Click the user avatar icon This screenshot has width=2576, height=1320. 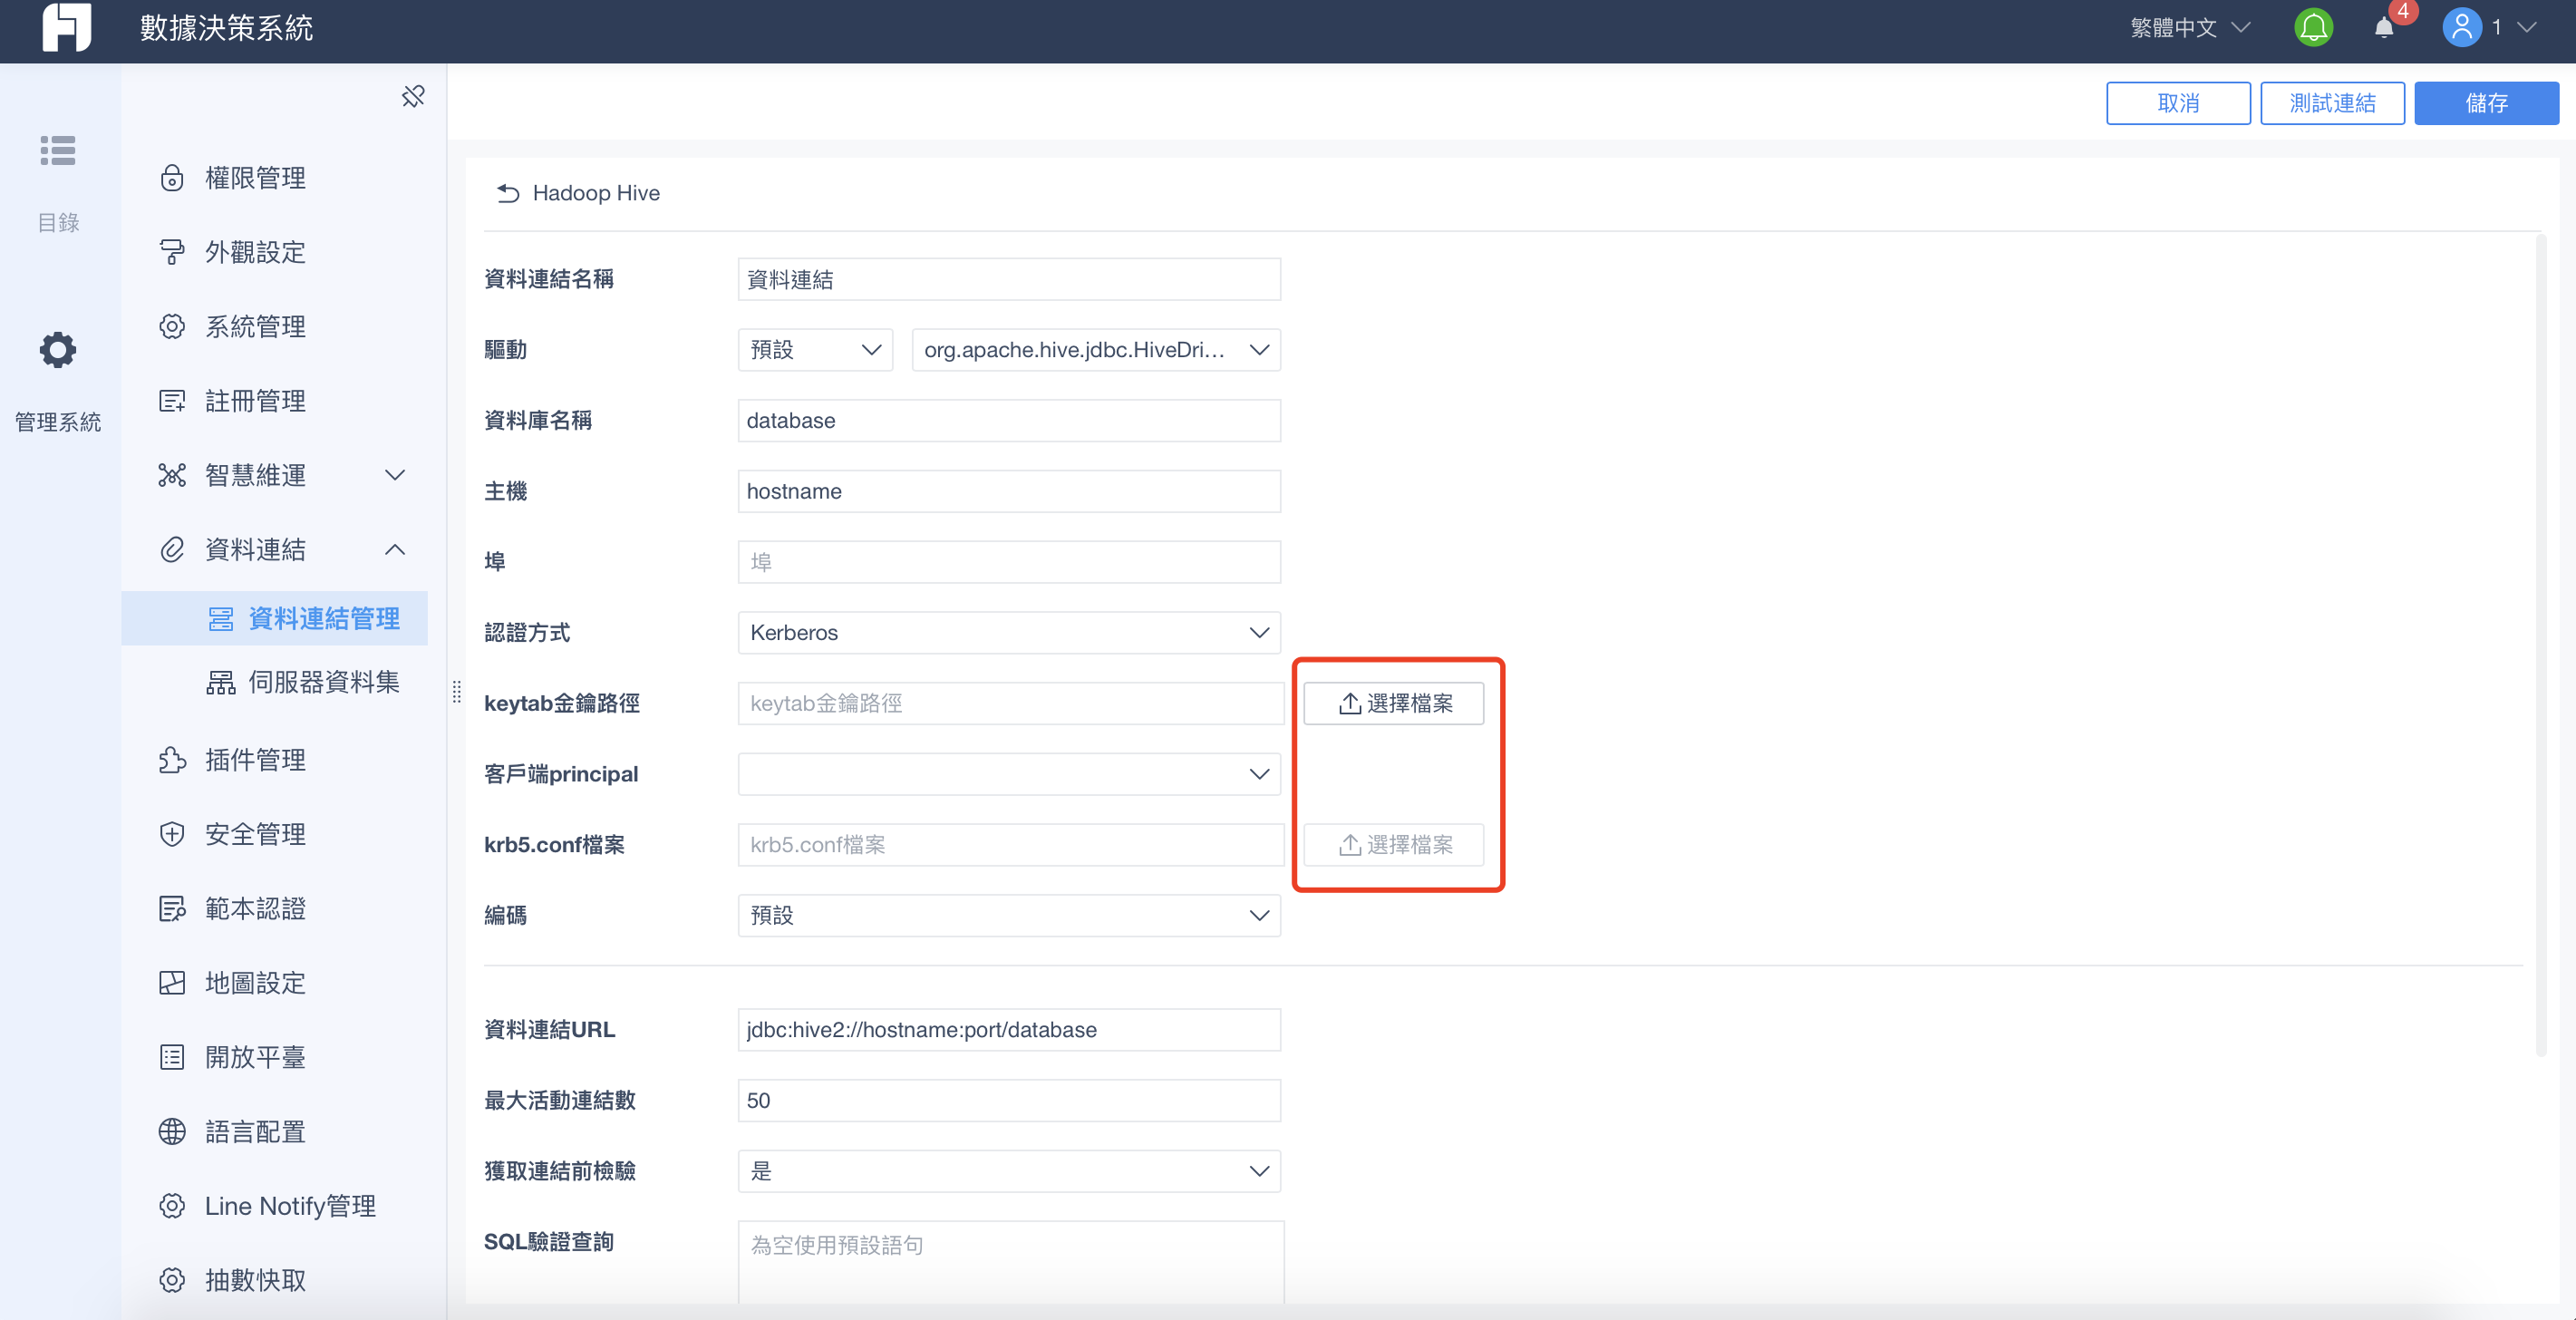tap(2462, 27)
